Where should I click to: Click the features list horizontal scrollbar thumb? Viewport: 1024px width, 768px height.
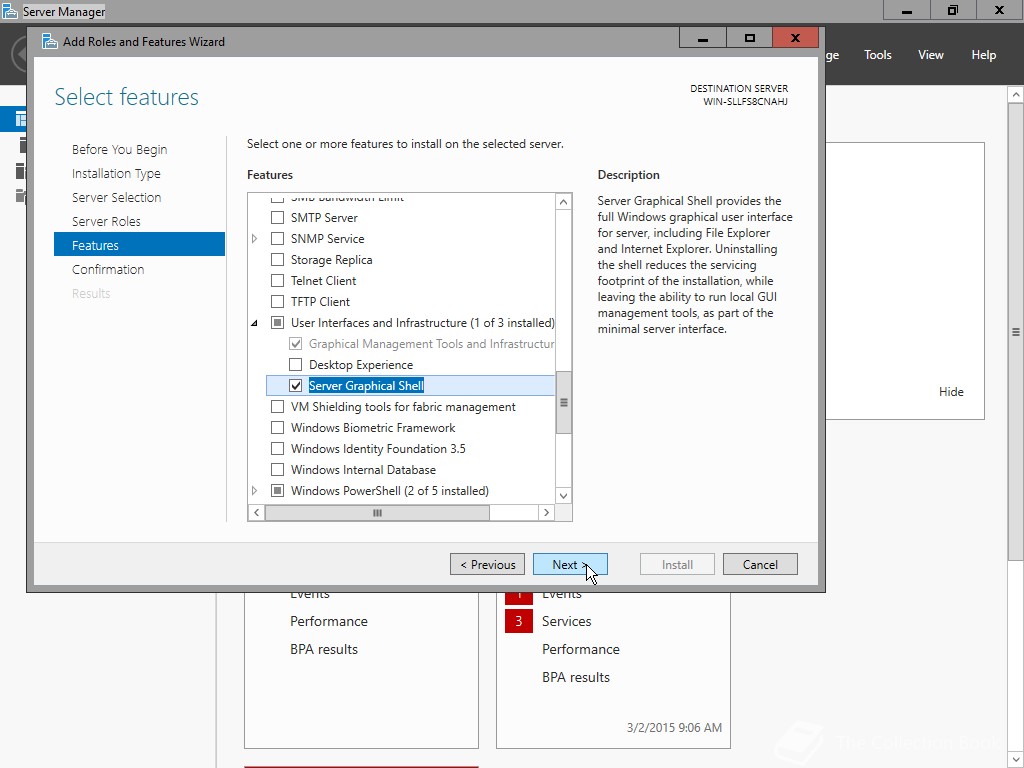point(377,513)
